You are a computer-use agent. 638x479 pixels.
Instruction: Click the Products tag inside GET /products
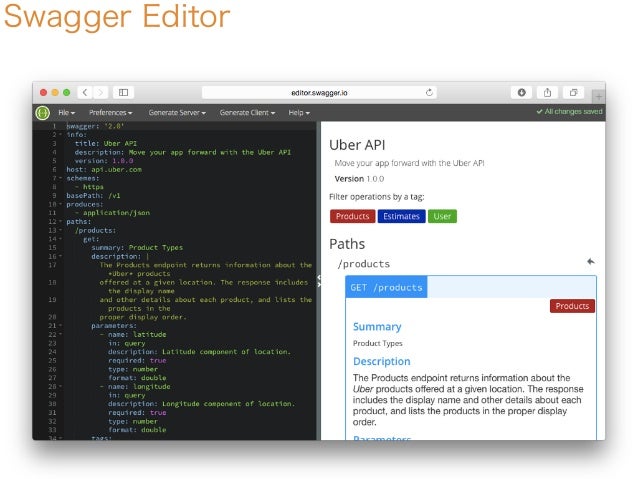click(572, 306)
